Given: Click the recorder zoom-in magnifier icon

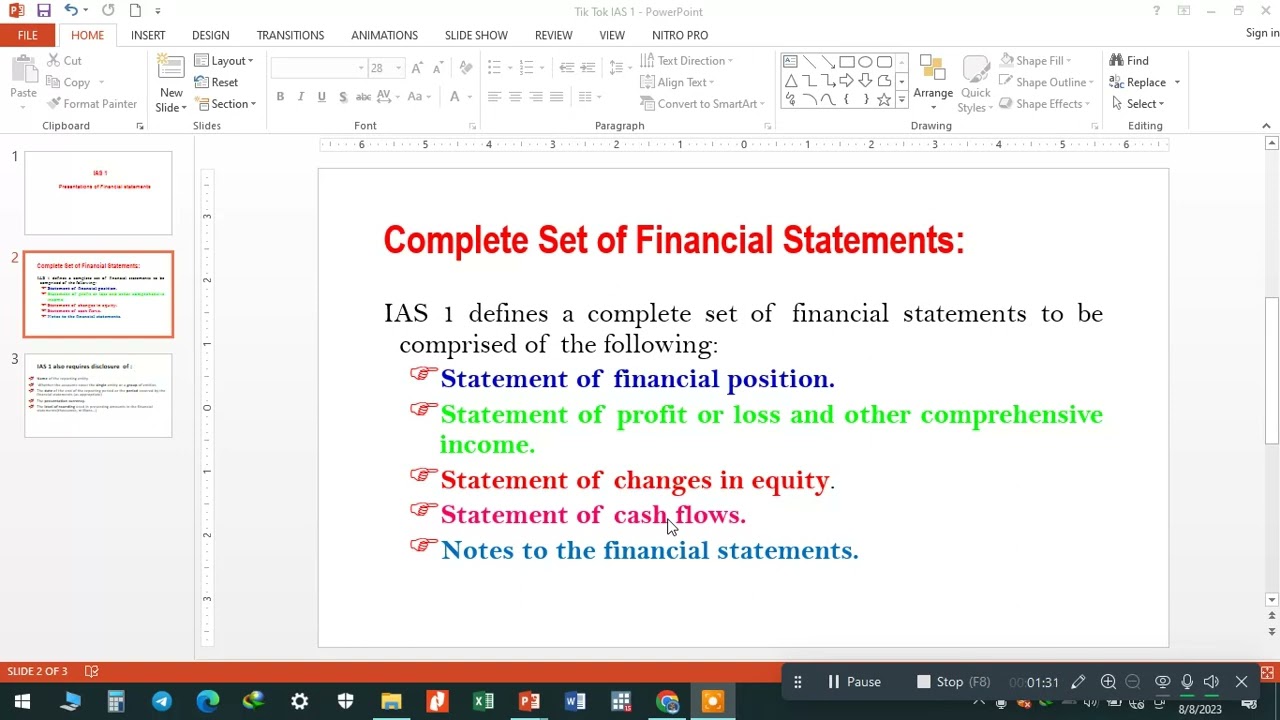Looking at the screenshot, I should pos(1108,682).
